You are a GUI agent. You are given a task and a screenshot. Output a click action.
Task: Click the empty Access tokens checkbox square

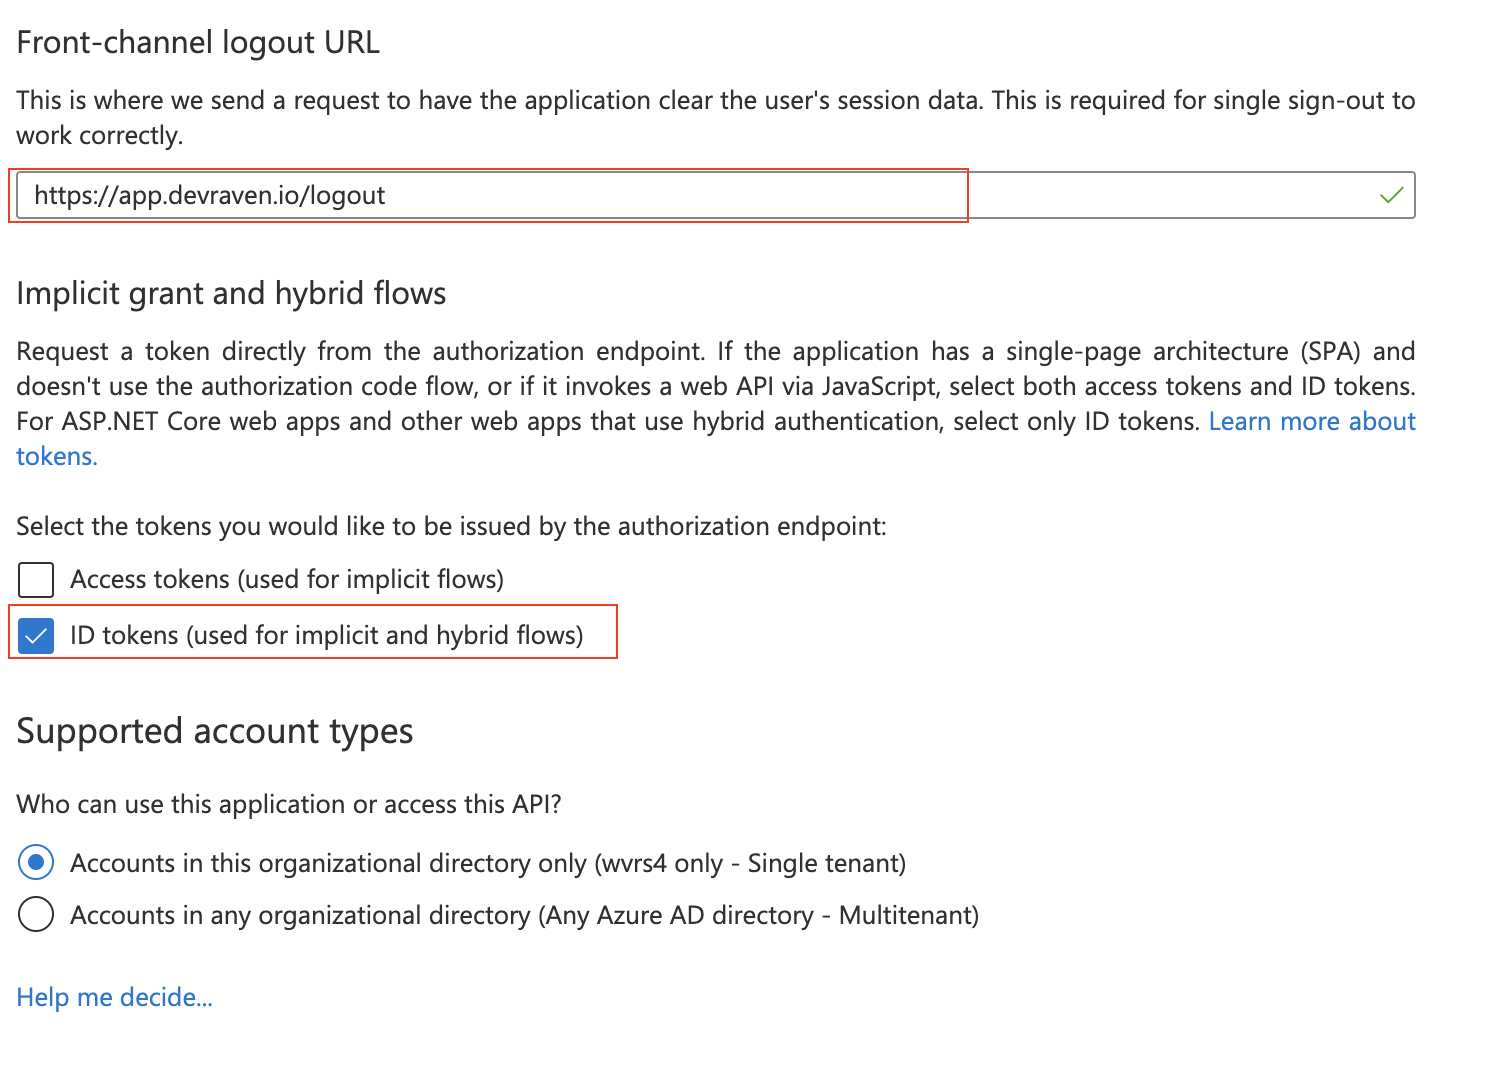click(x=36, y=579)
